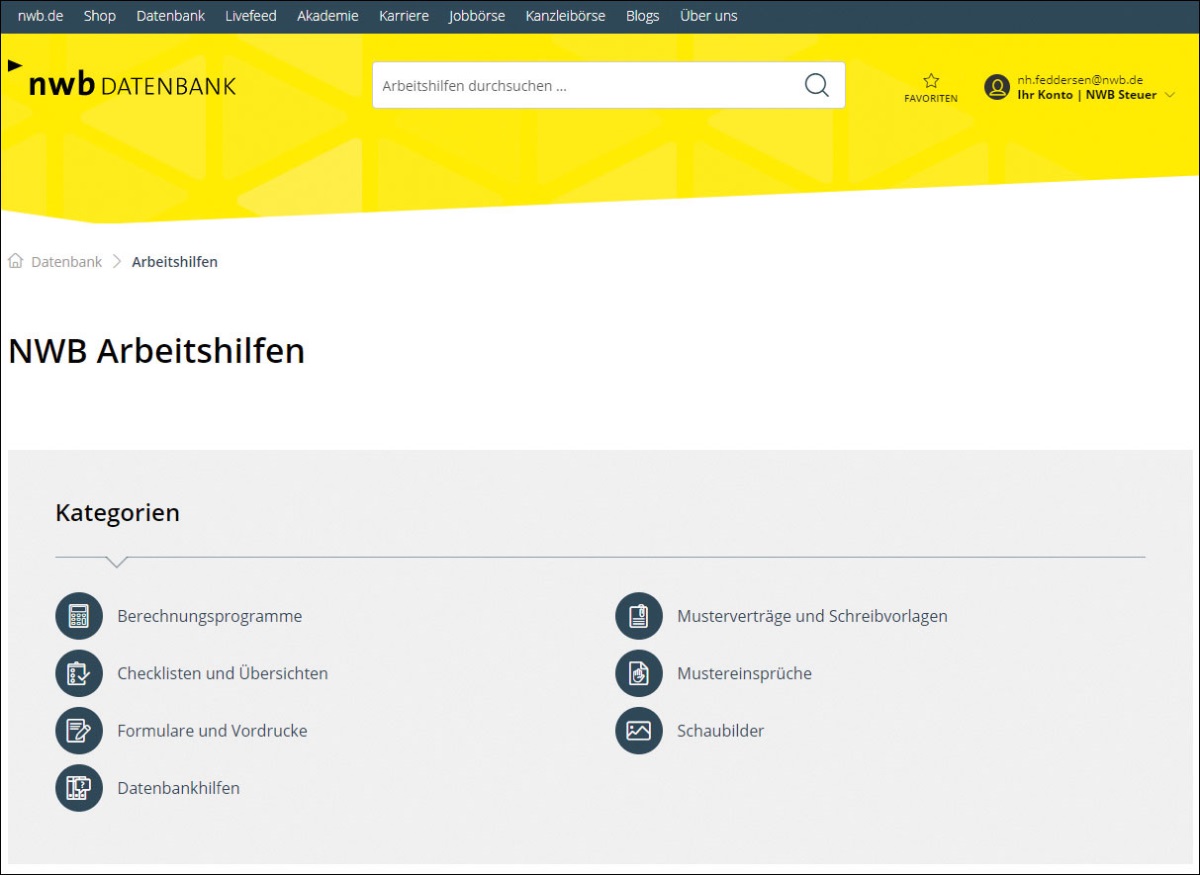The height and width of the screenshot is (875, 1200).
Task: Click the Schaubilder picture icon
Action: pyautogui.click(x=639, y=731)
